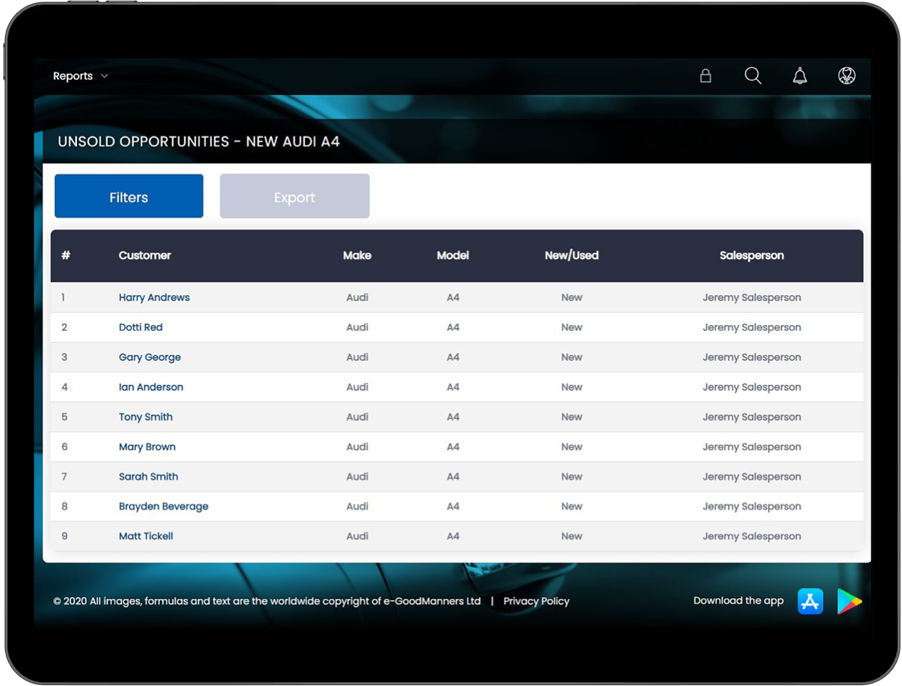This screenshot has width=902, height=686.
Task: Open Brayden Beverage customer entry
Action: coord(164,506)
